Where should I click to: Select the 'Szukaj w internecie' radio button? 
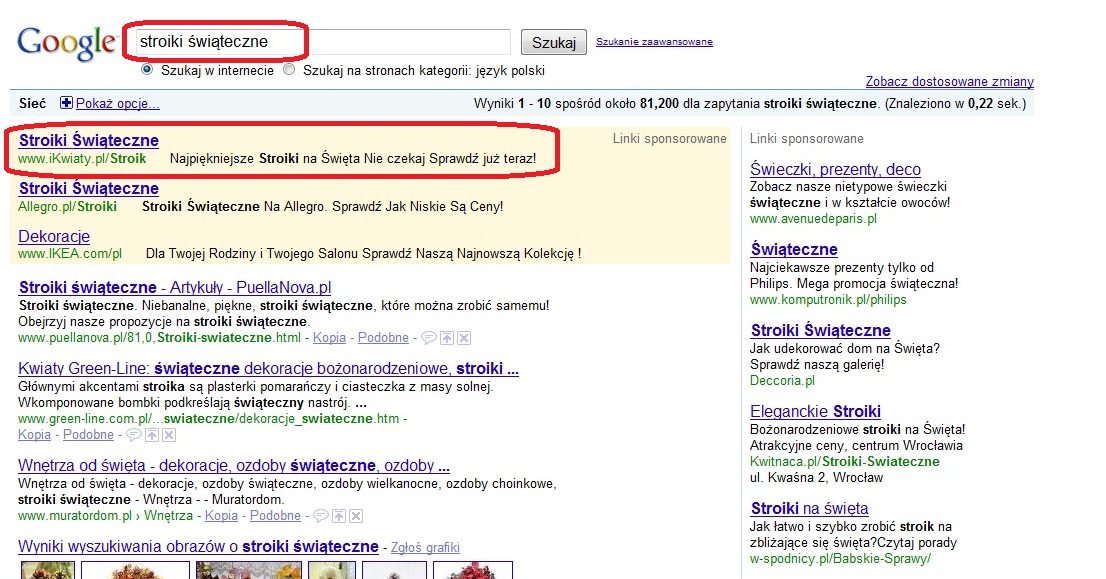point(147,70)
